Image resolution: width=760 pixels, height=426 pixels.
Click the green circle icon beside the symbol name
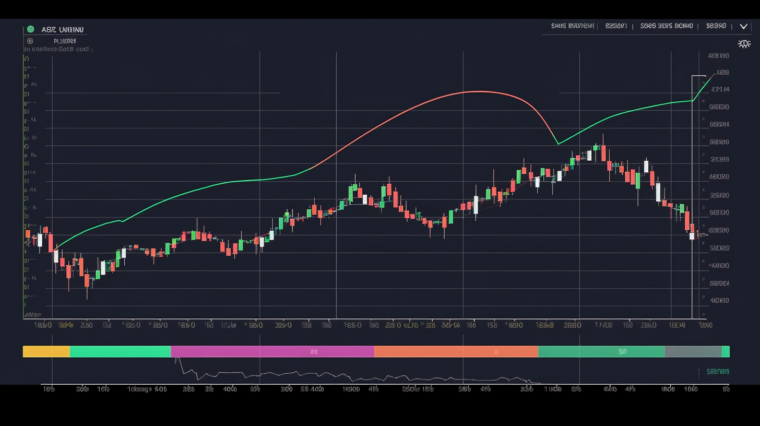point(30,30)
